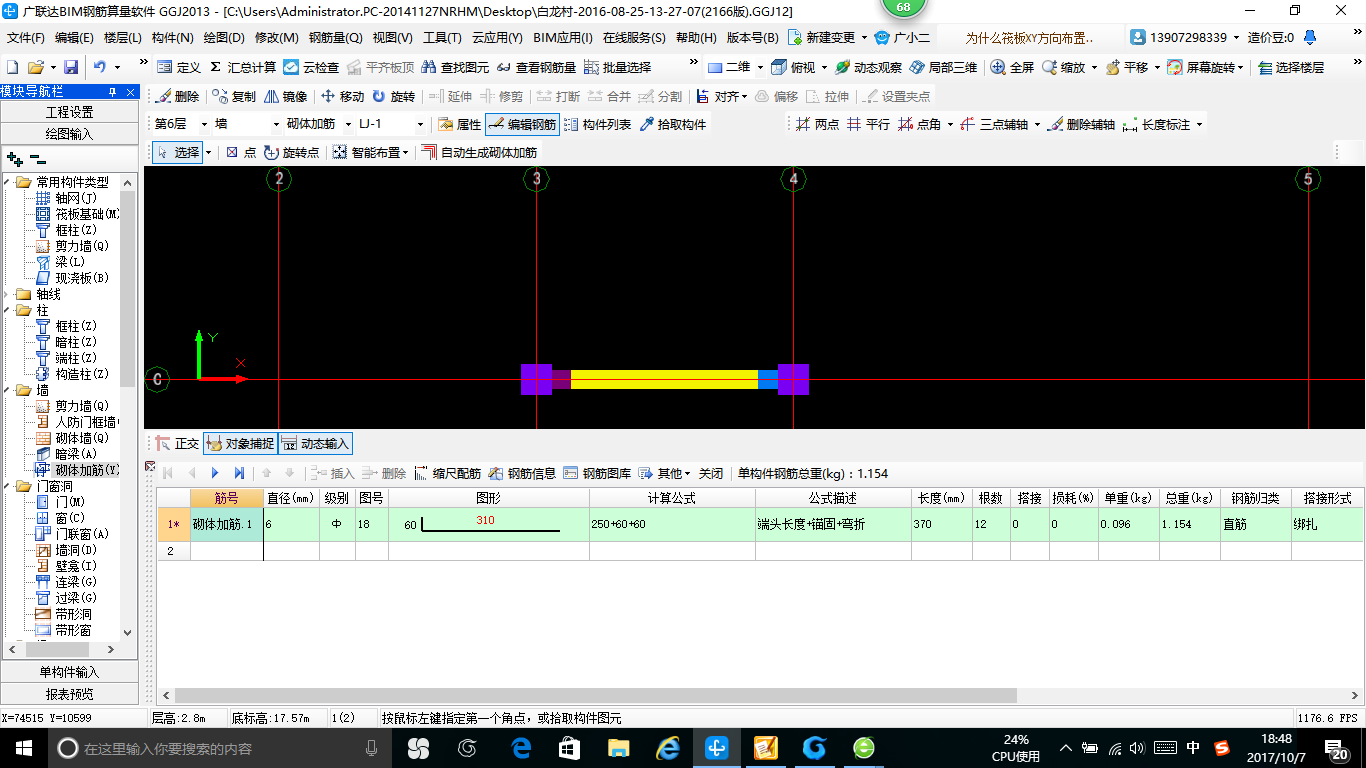
Task: Click the 单构件输入 navigation button
Action: pos(70,672)
